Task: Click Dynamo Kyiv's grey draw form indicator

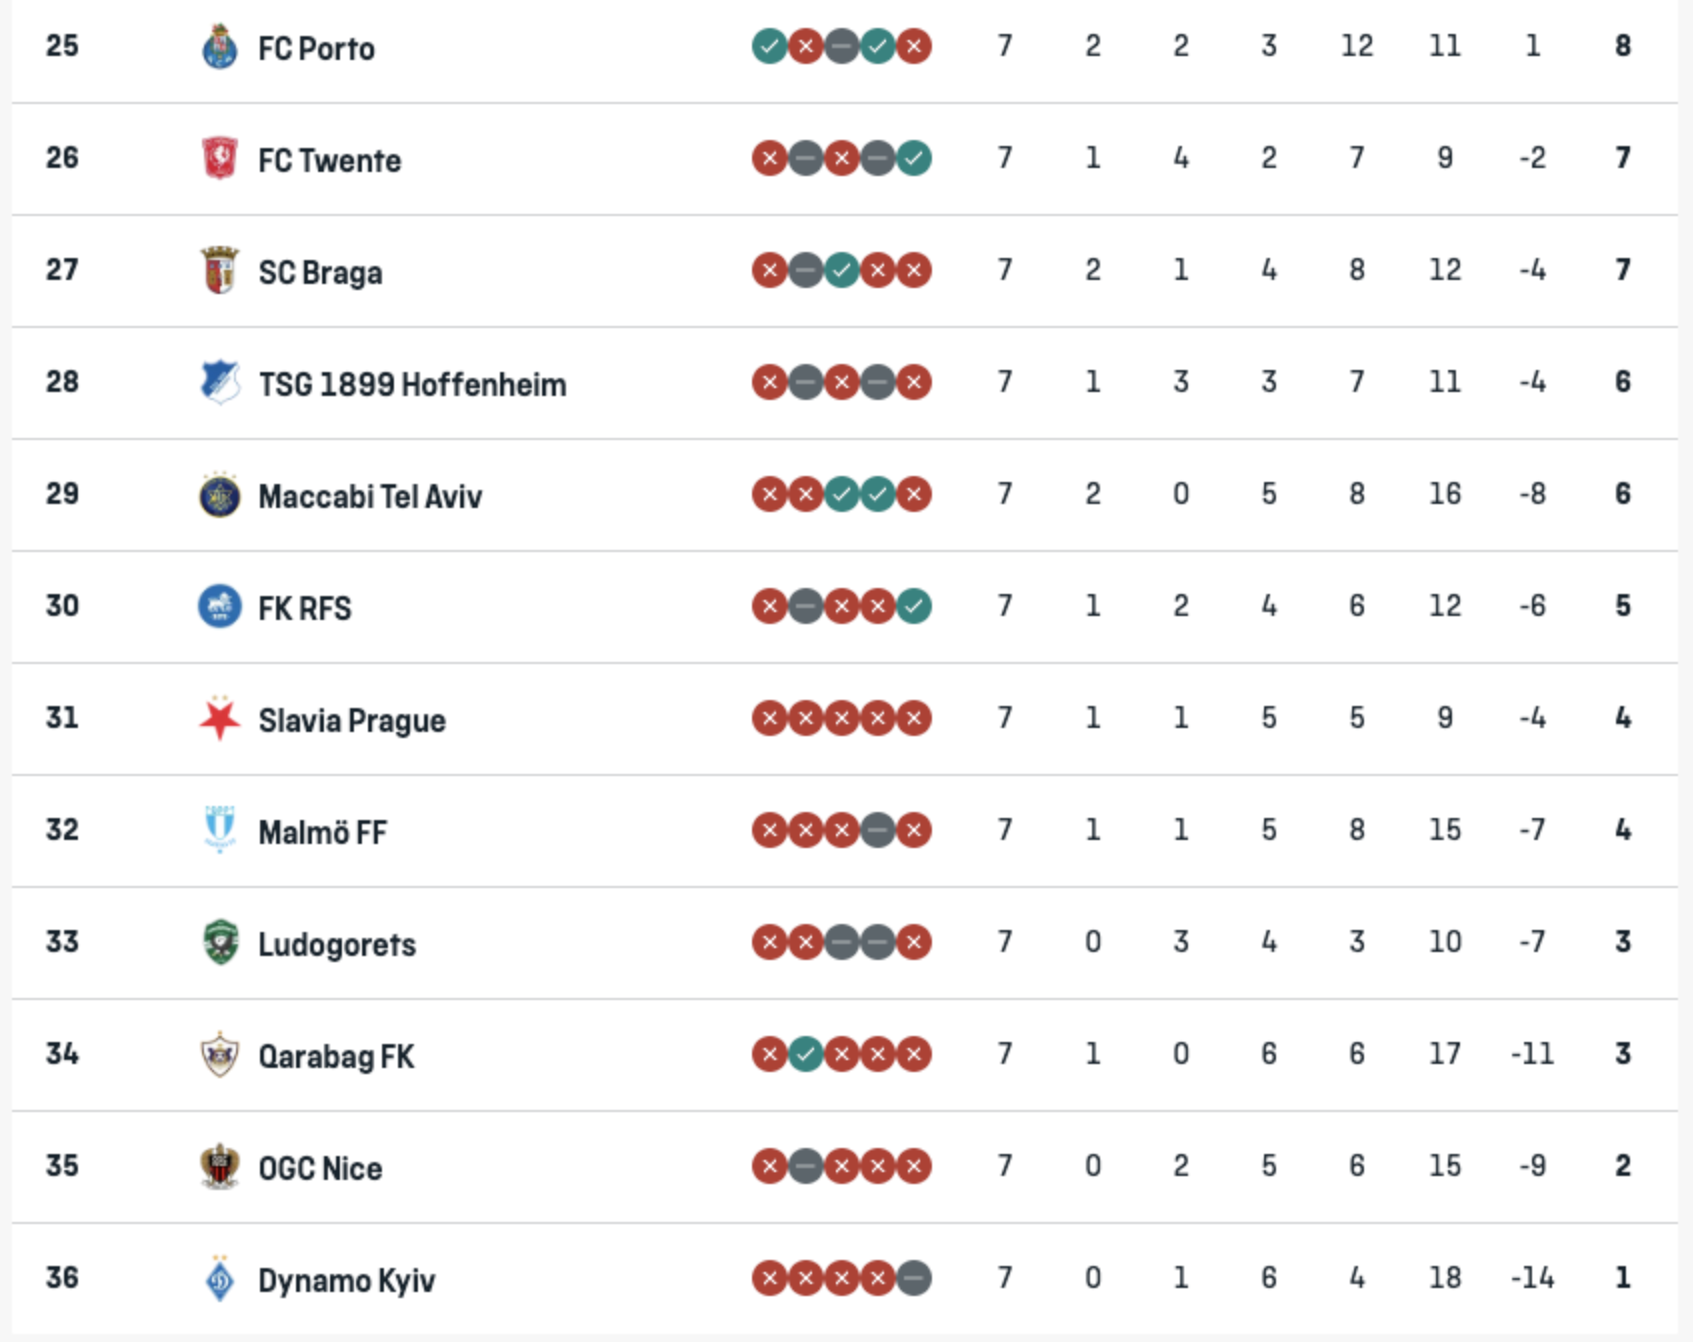Action: coord(914,1278)
